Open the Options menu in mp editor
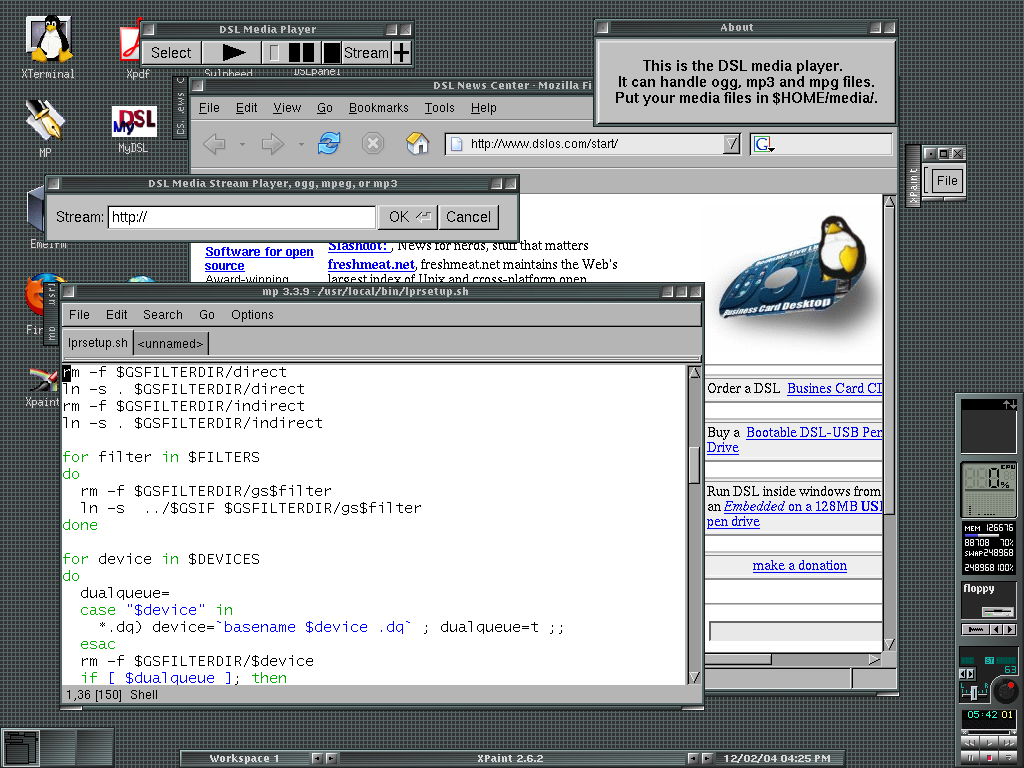 point(252,315)
